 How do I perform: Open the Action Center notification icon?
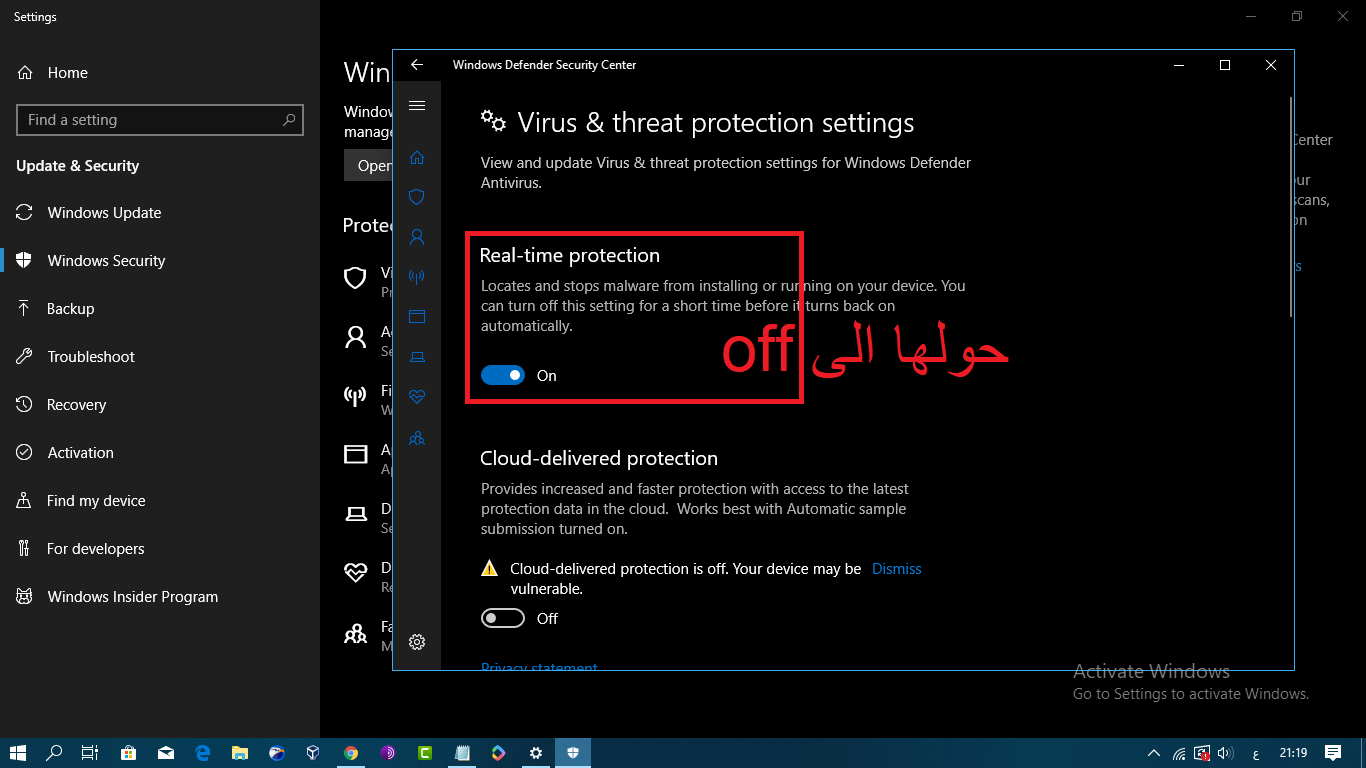pos(1333,753)
